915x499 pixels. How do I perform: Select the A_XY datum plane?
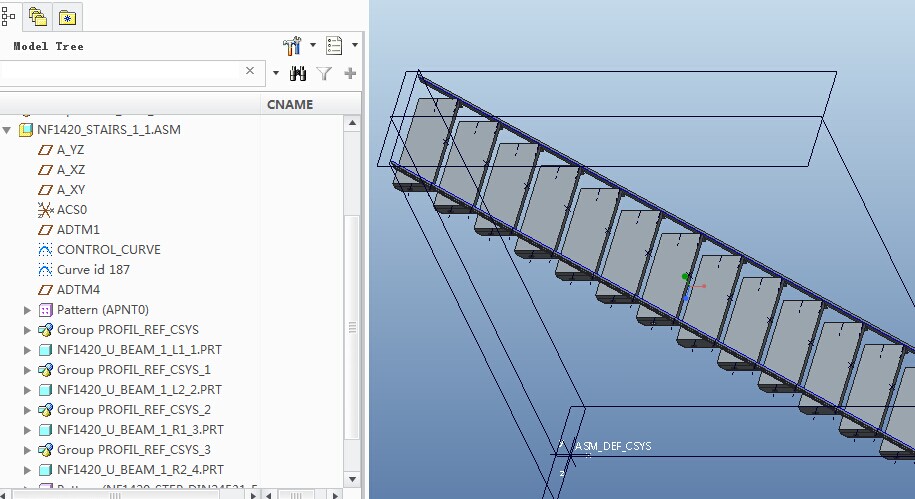pyautogui.click(x=71, y=190)
